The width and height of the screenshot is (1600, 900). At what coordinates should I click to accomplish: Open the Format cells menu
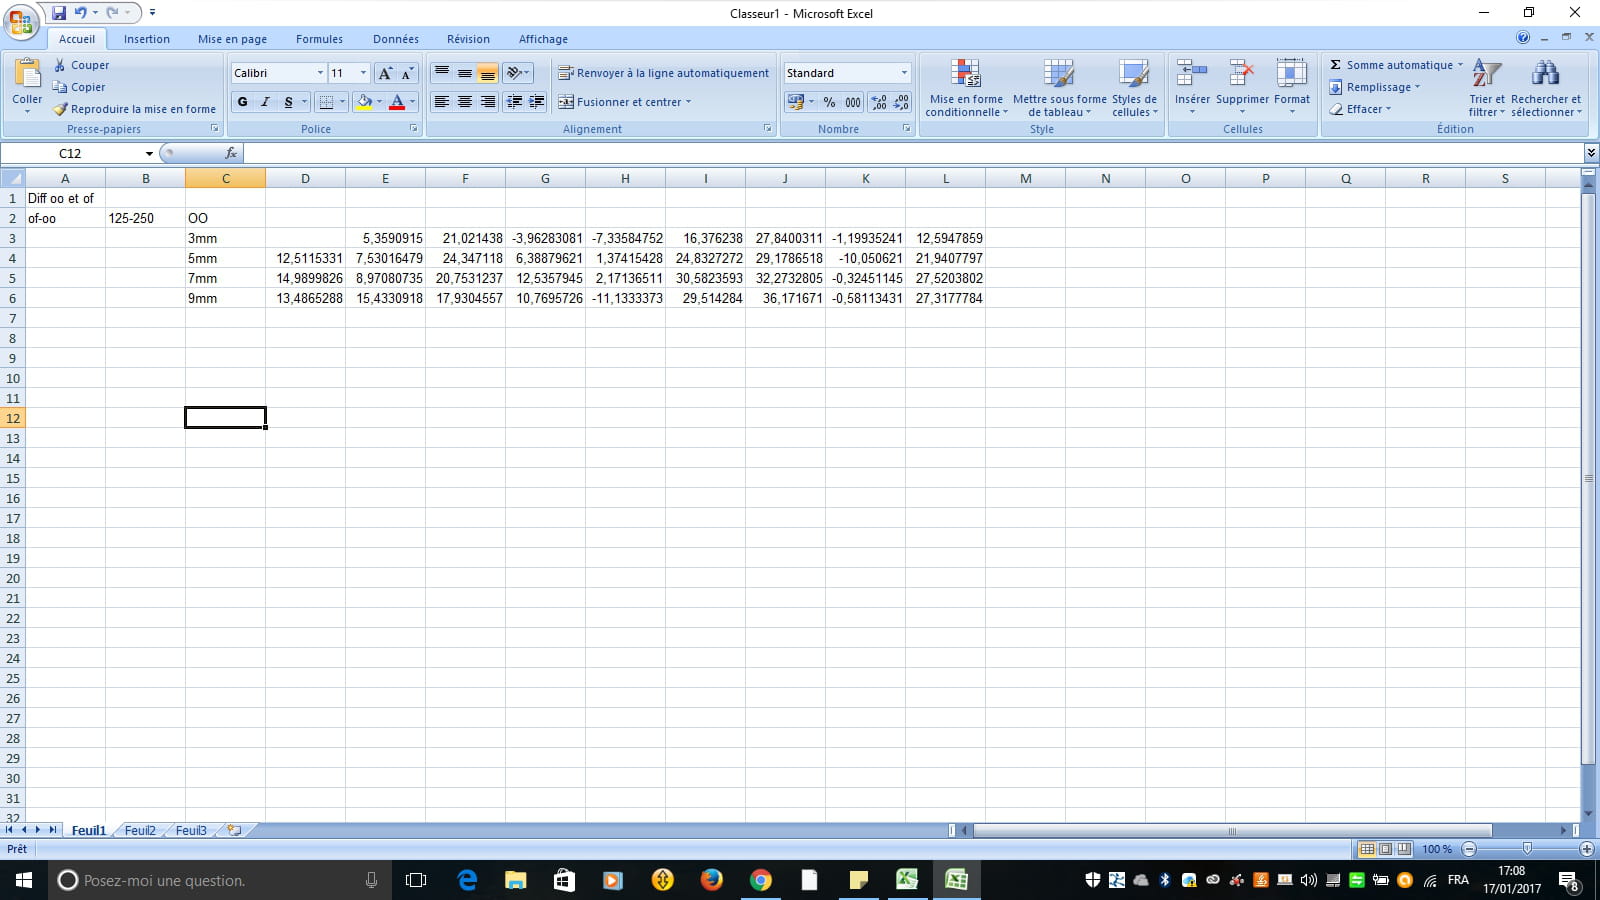(1292, 86)
